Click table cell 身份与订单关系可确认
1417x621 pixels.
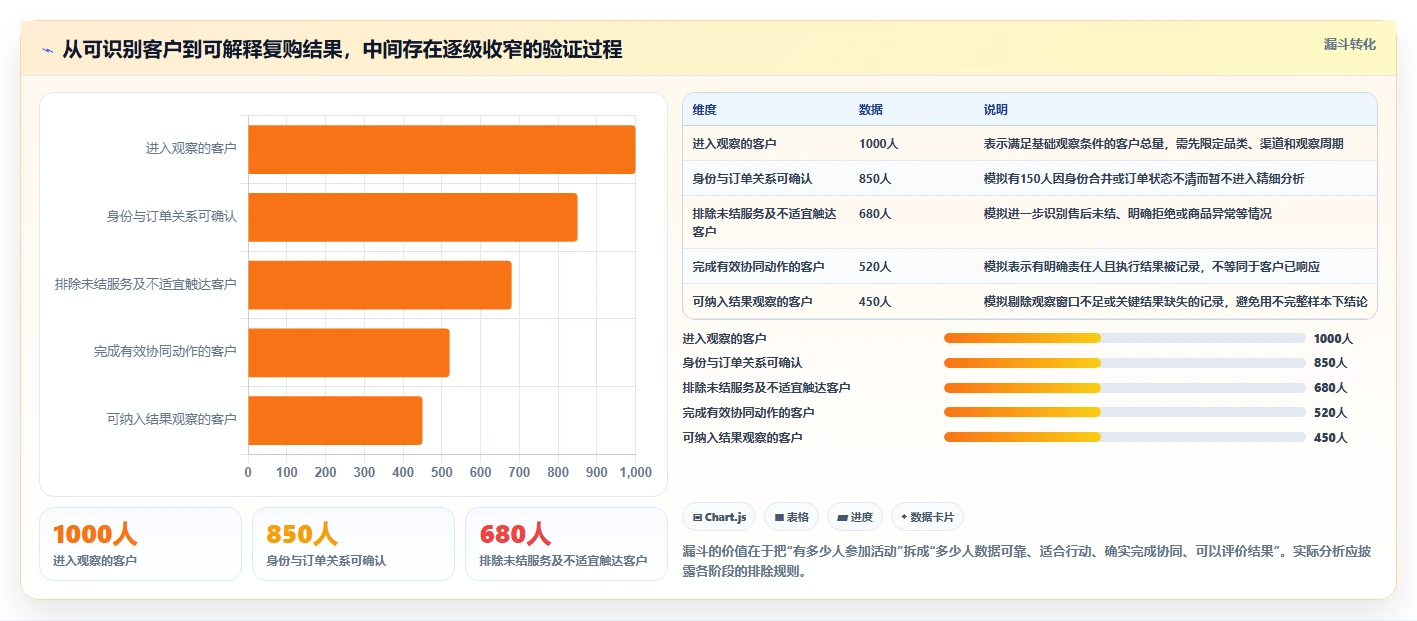752,178
